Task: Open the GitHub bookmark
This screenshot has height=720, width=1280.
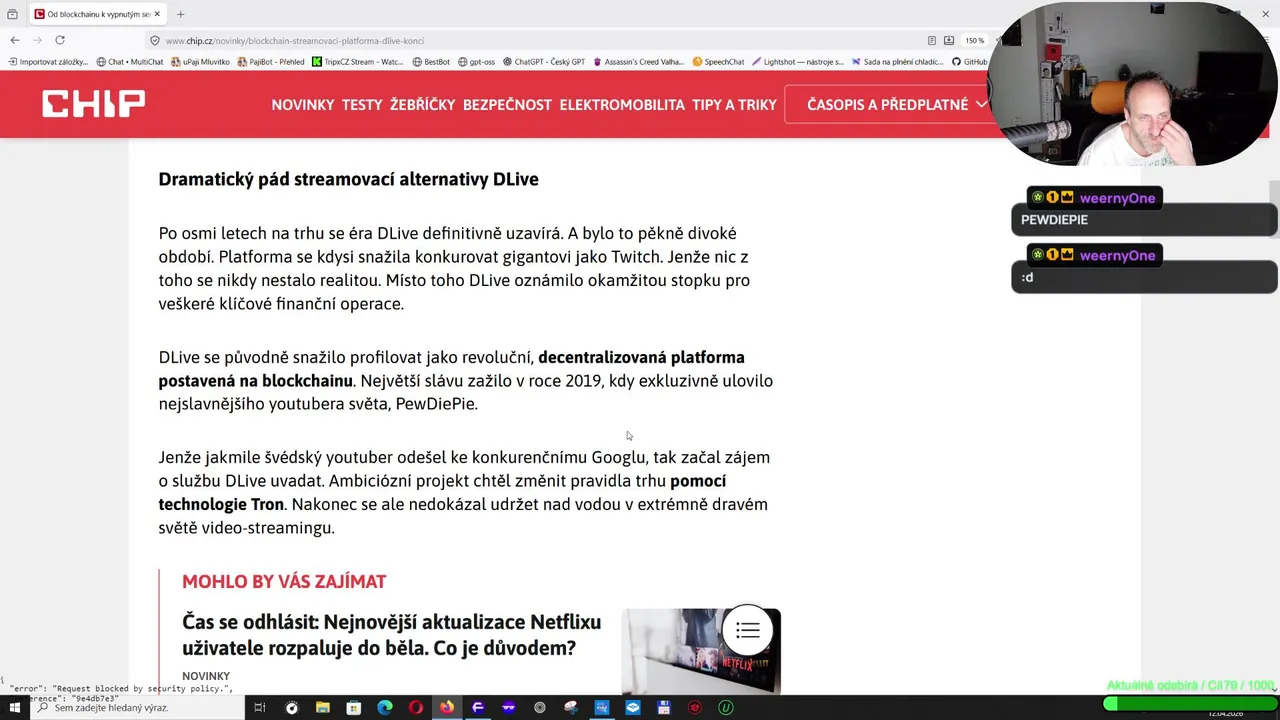Action: pyautogui.click(x=970, y=62)
